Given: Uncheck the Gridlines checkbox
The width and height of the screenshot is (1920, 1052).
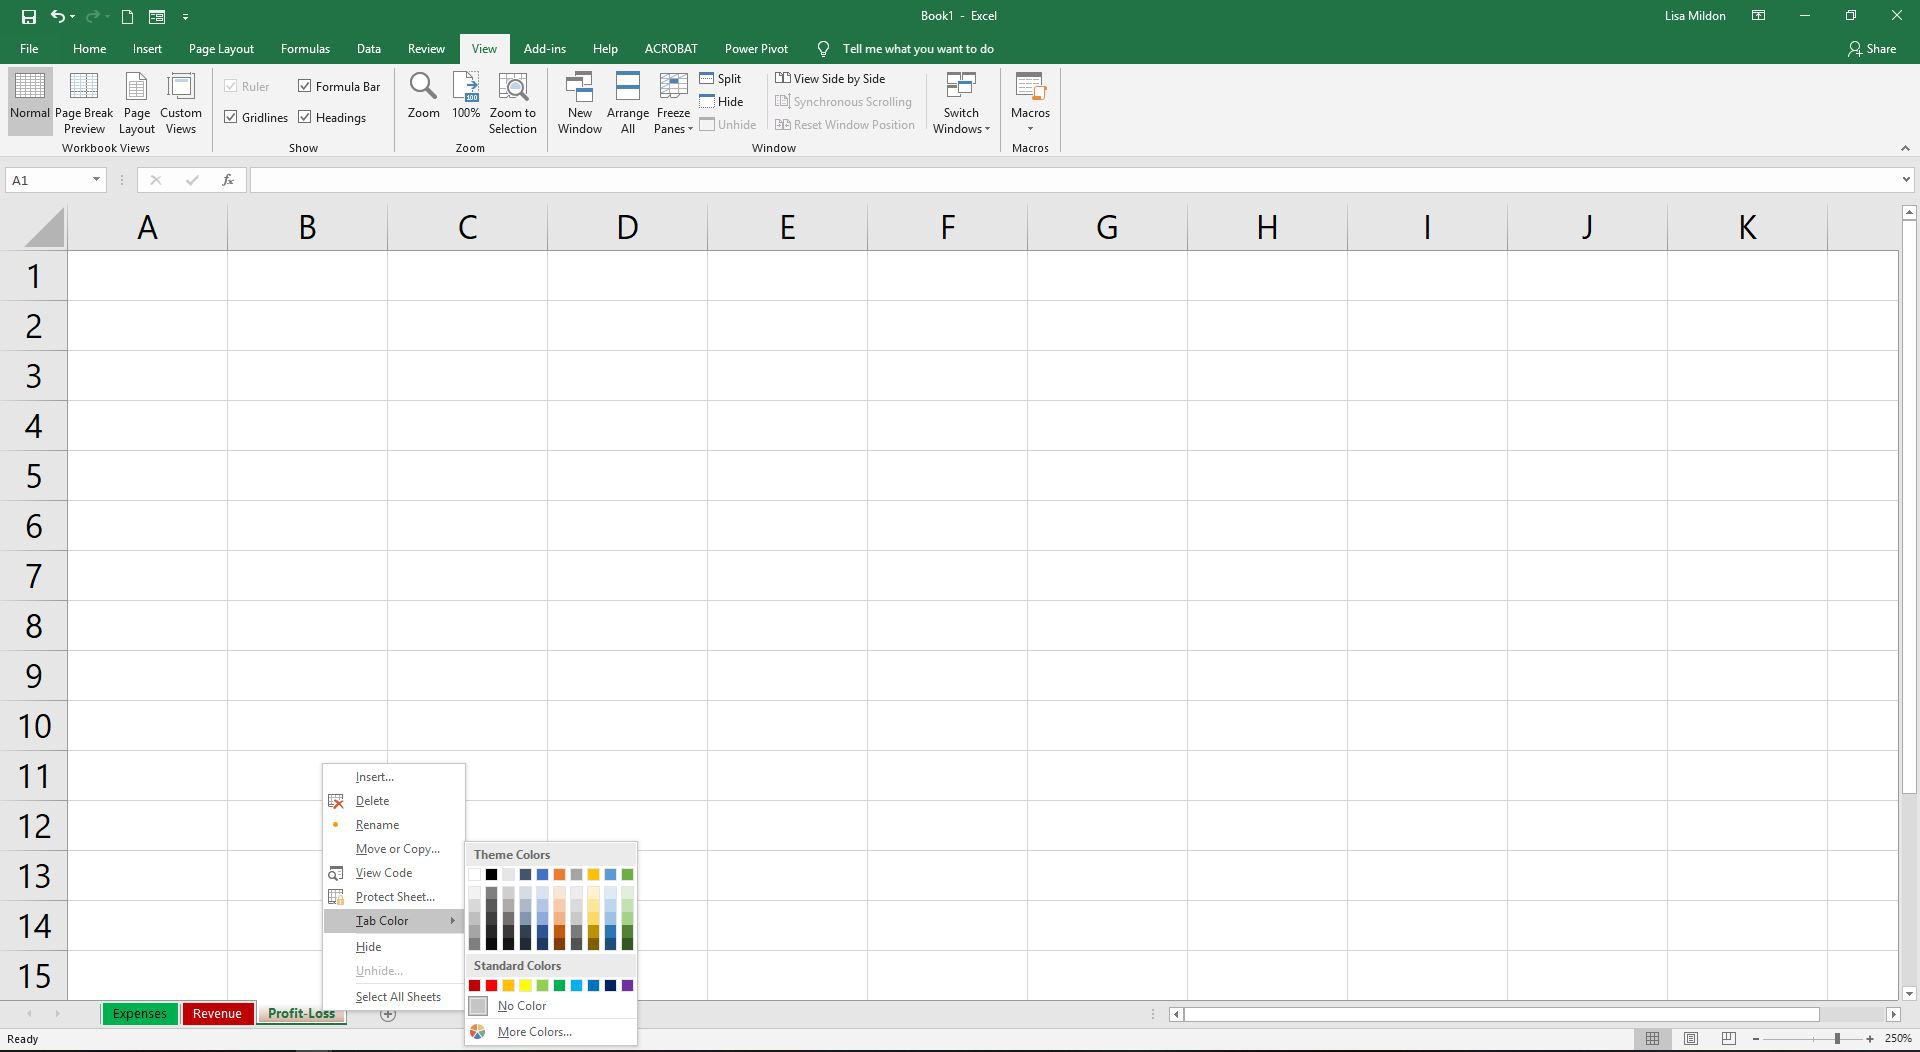Looking at the screenshot, I should pyautogui.click(x=231, y=117).
